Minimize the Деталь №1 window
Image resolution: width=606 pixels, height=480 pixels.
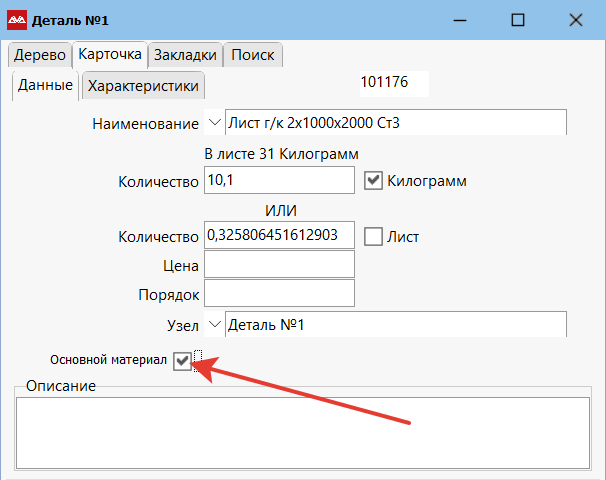tap(460, 20)
